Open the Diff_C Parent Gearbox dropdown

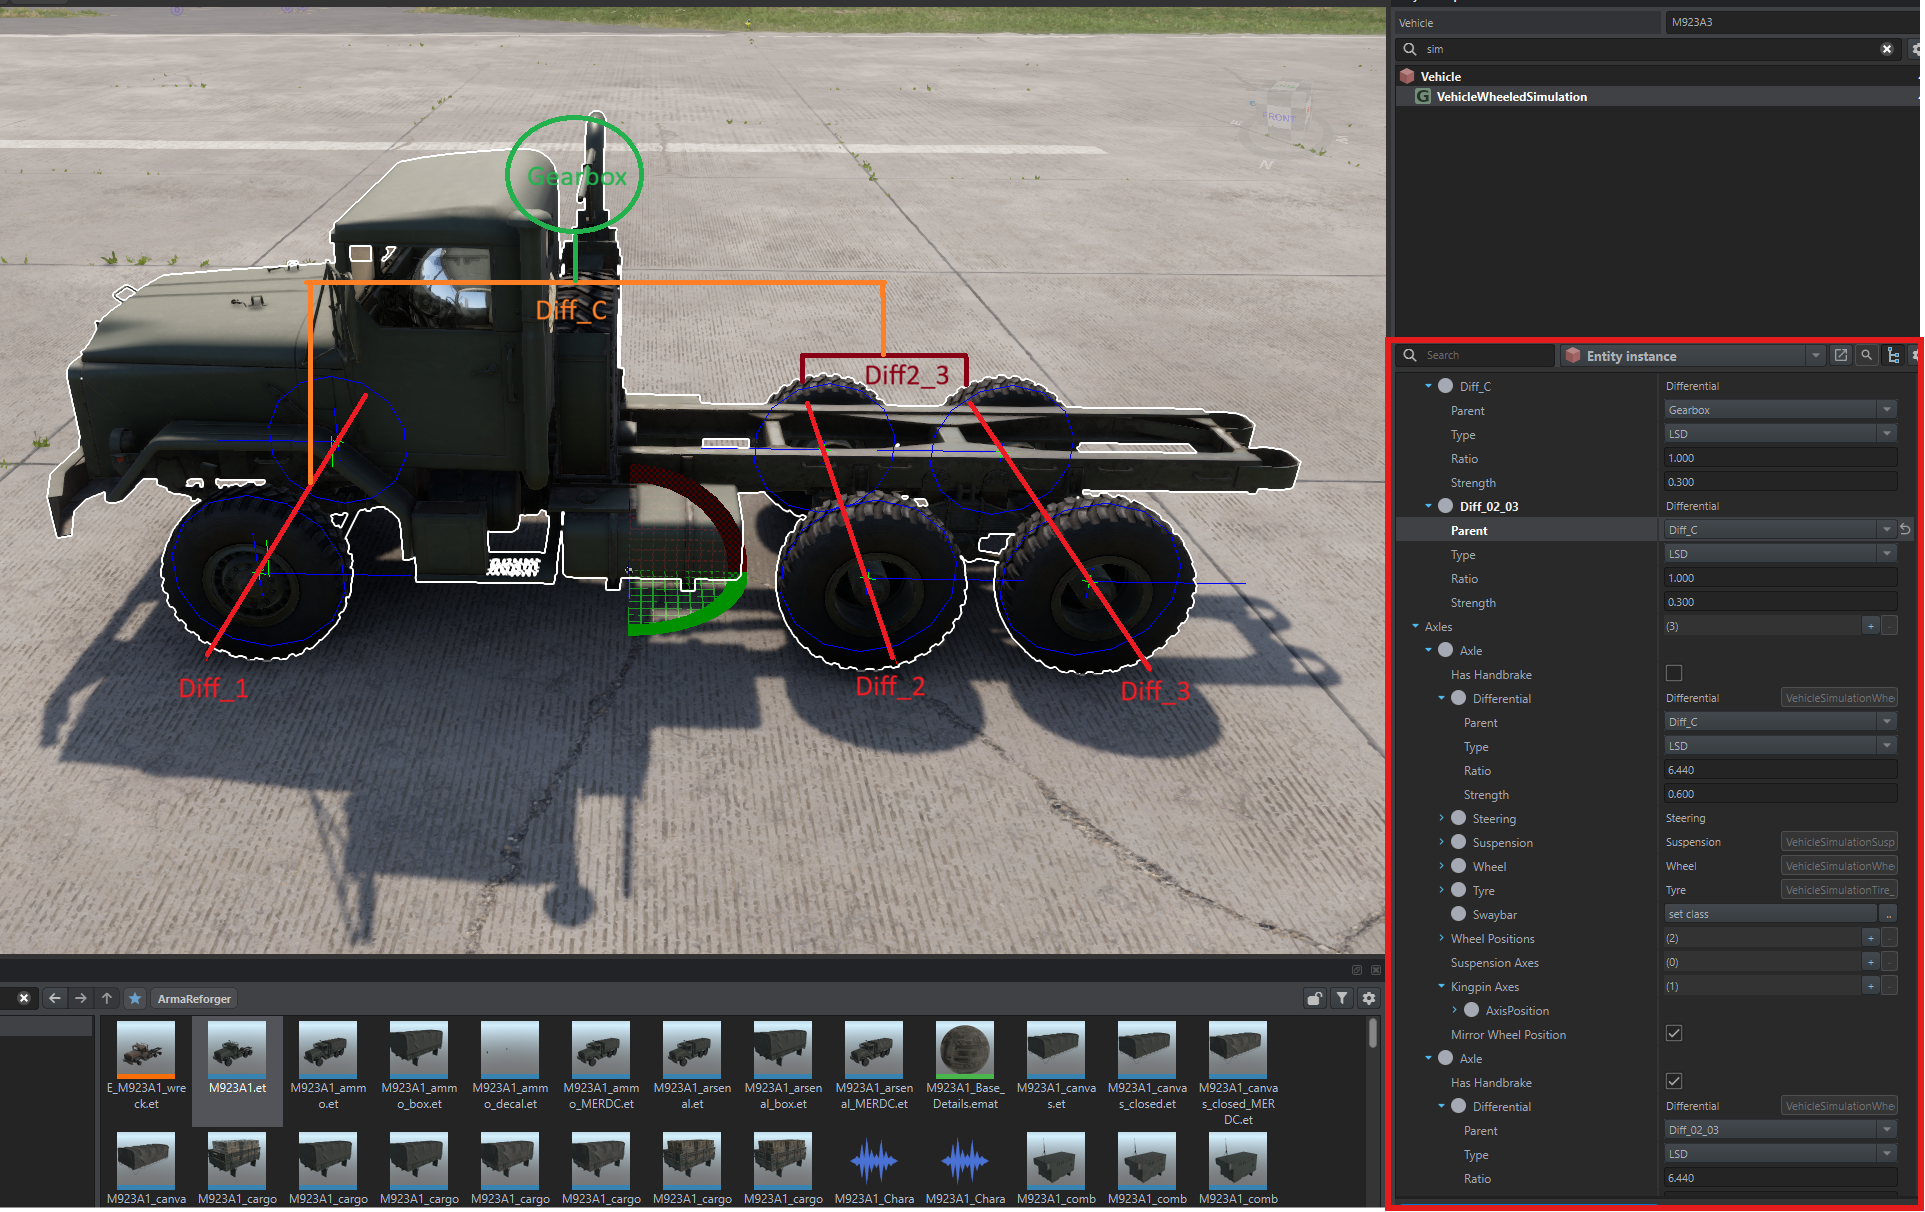(x=1780, y=410)
